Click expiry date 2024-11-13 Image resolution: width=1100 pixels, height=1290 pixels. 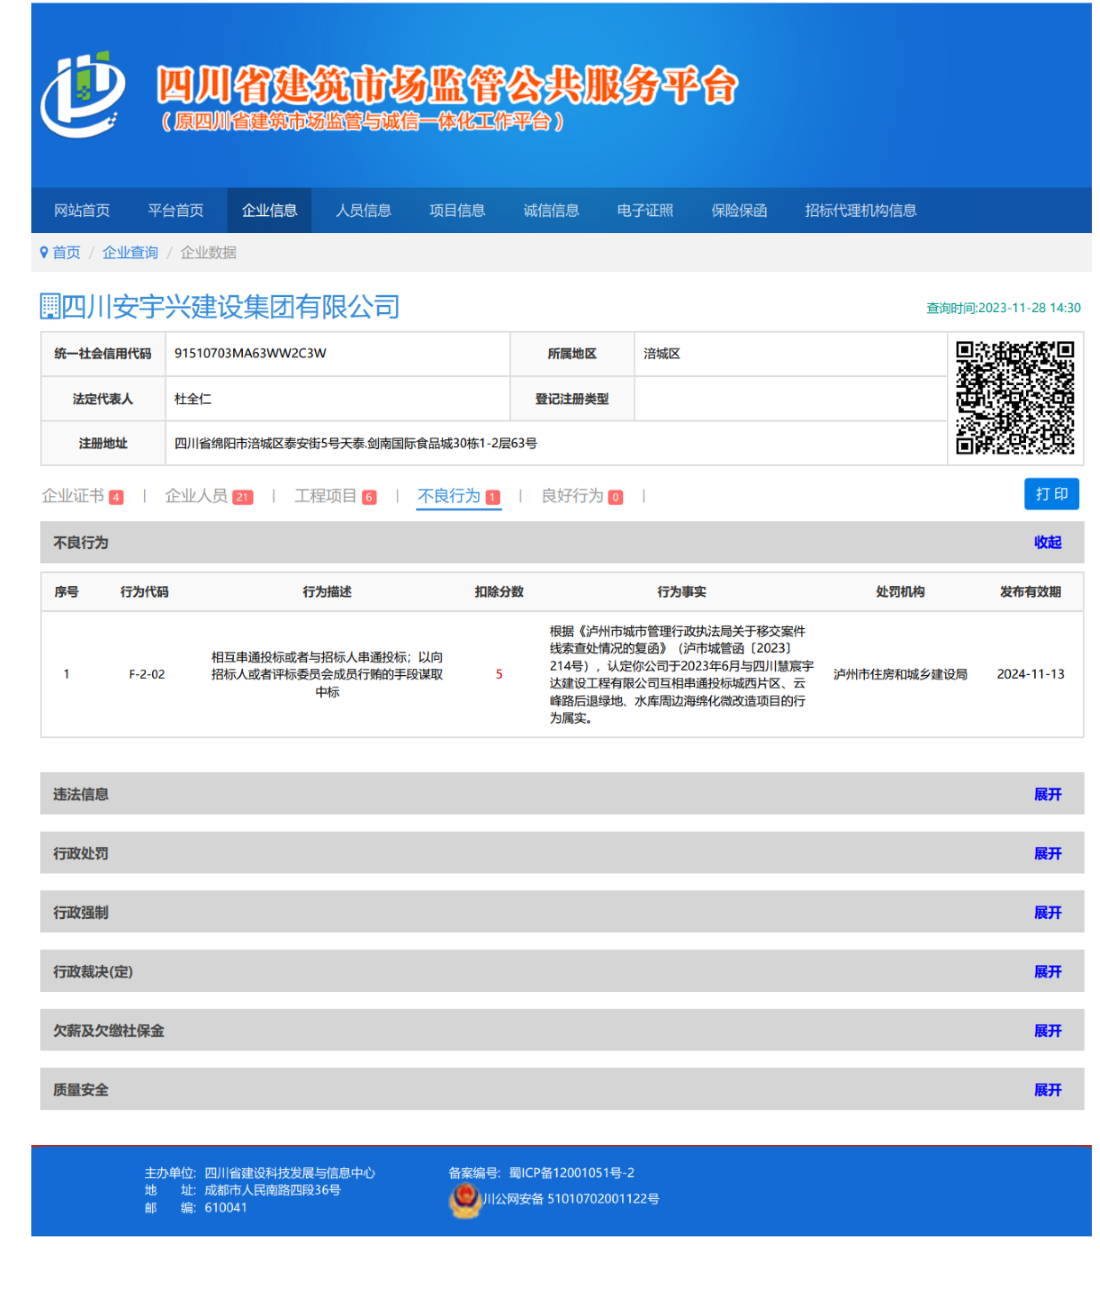pos(1030,674)
